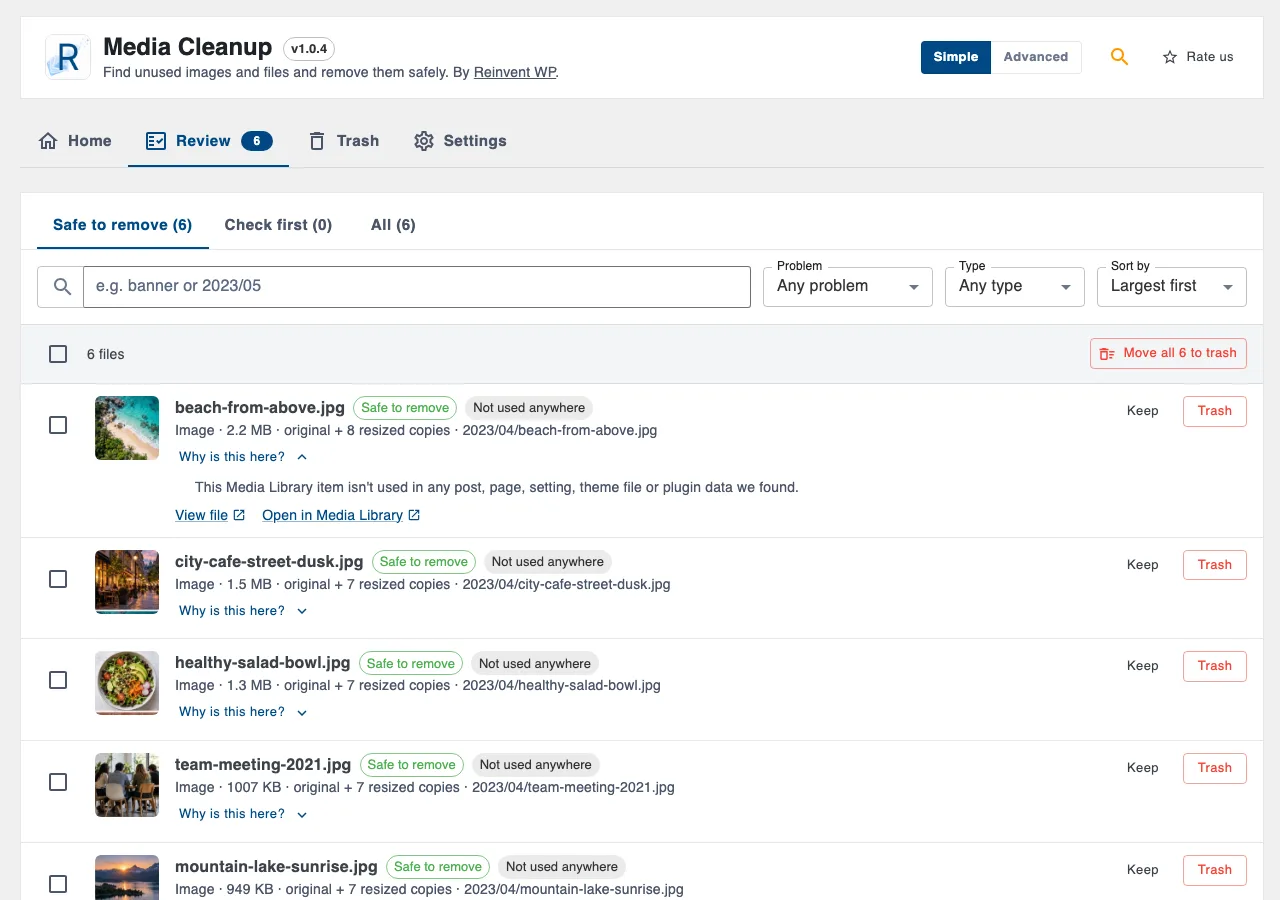Click the orange search magnifier icon
Screen dimensions: 1280x900
[x=1119, y=57]
